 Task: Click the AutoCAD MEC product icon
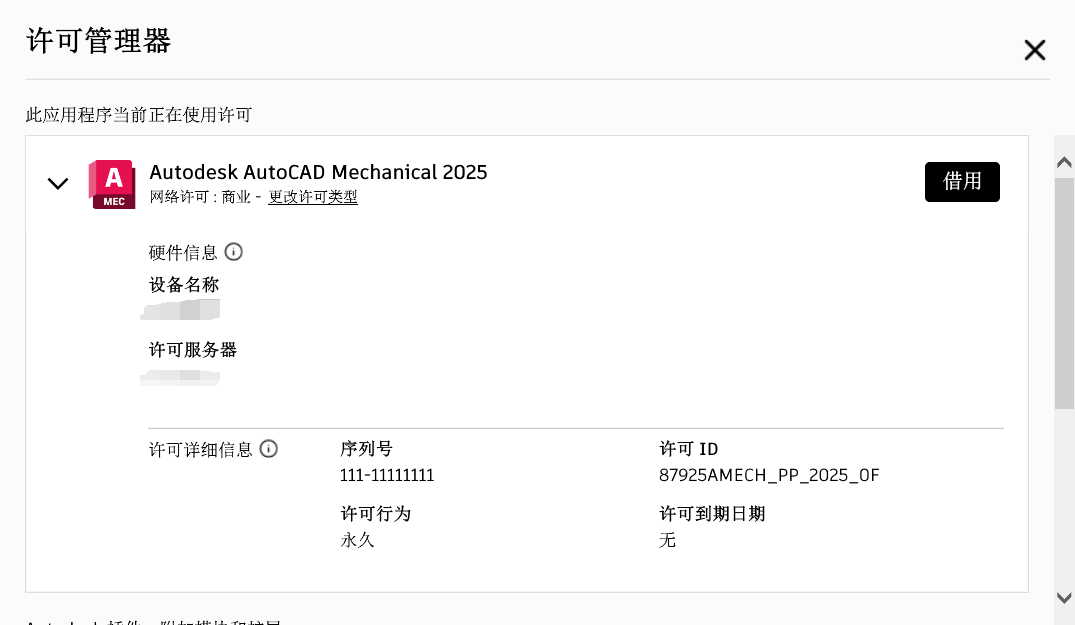click(112, 184)
